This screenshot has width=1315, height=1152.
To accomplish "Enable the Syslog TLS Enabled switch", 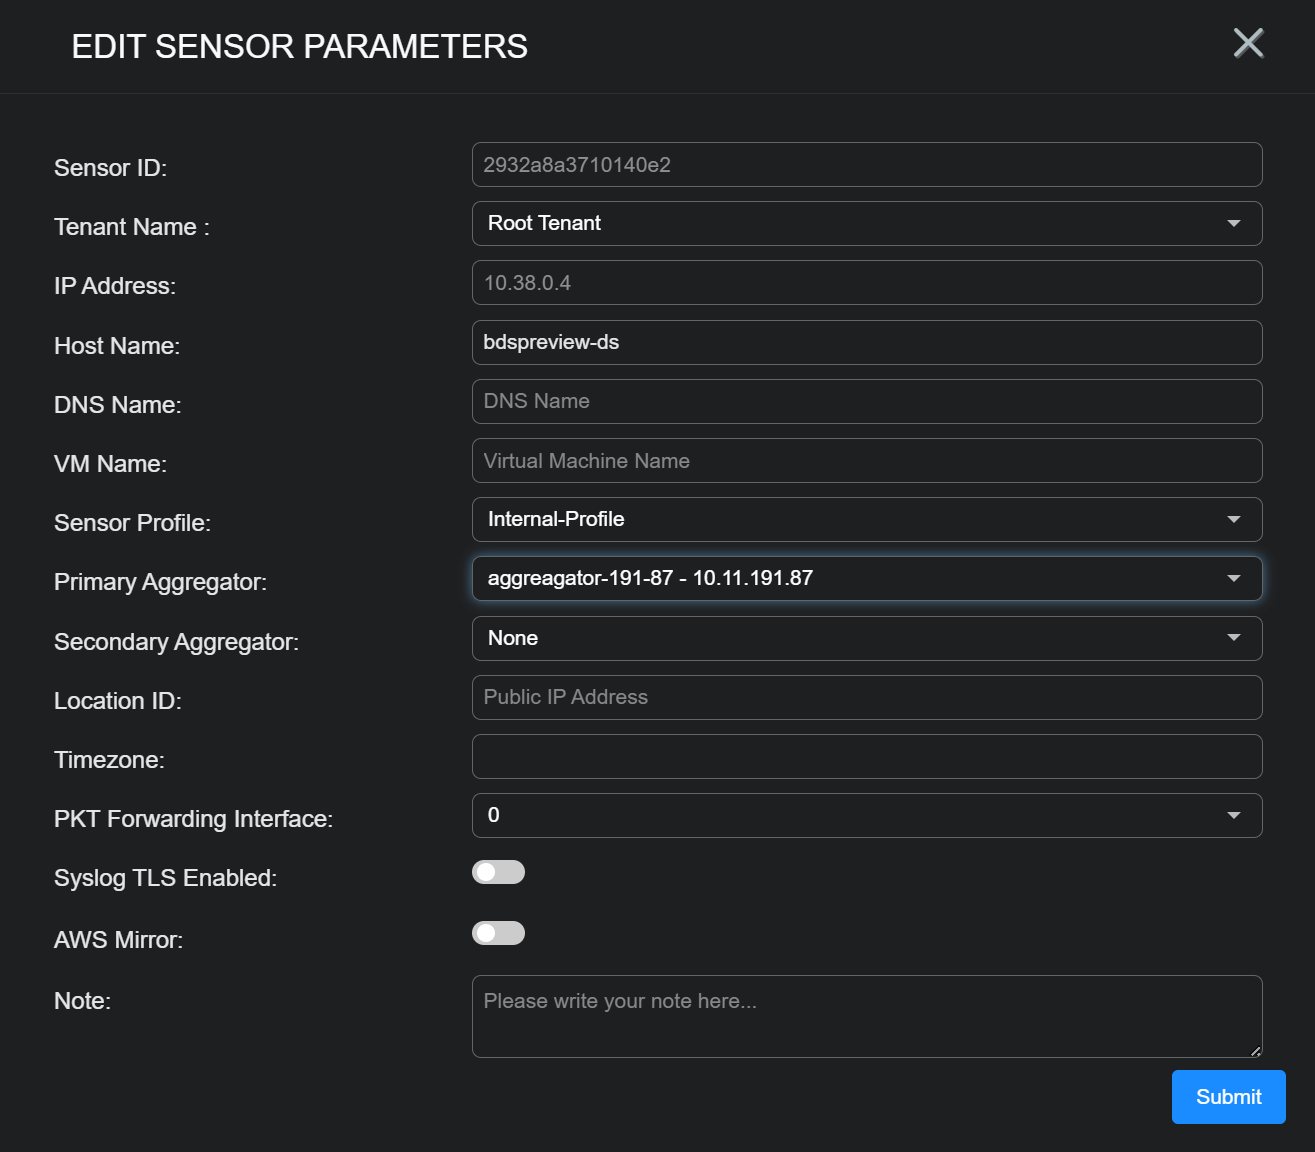I will [x=498, y=872].
